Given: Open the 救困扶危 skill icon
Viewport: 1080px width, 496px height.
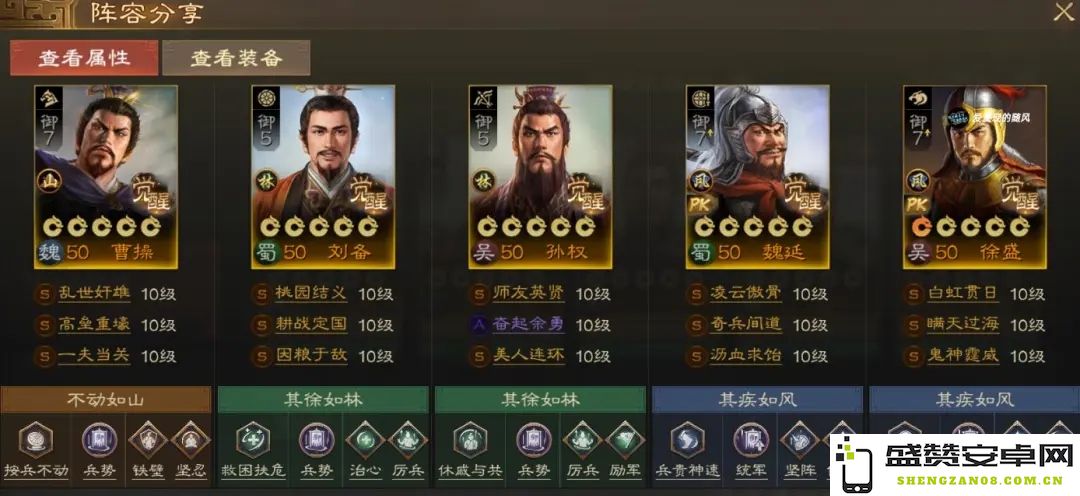Looking at the screenshot, I should pyautogui.click(x=253, y=440).
